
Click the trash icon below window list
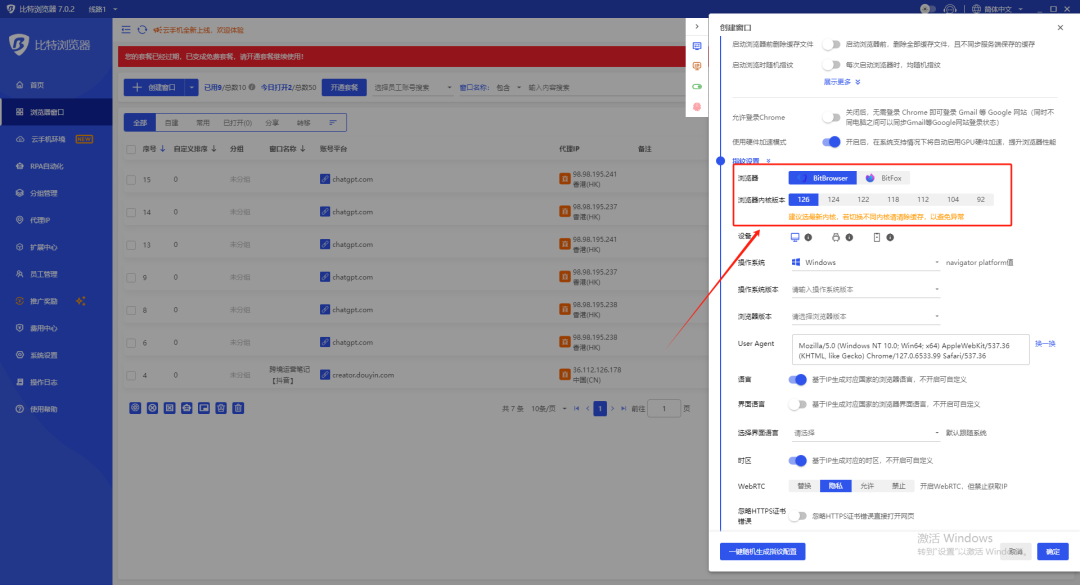point(238,408)
